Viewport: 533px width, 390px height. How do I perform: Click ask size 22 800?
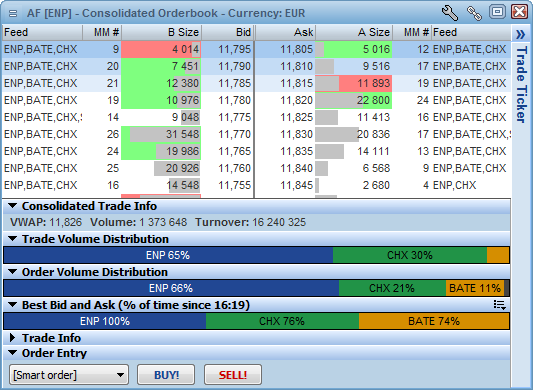point(373,100)
